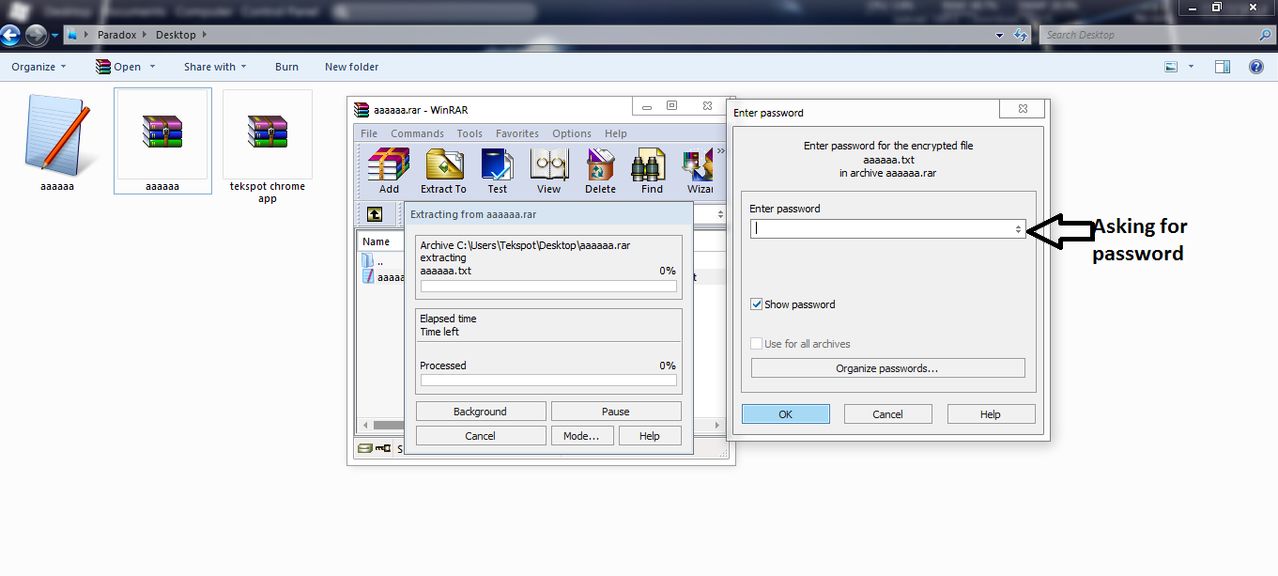Select the aaaaaa text file on Desktop
Image resolution: width=1278 pixels, height=576 pixels.
point(57,141)
